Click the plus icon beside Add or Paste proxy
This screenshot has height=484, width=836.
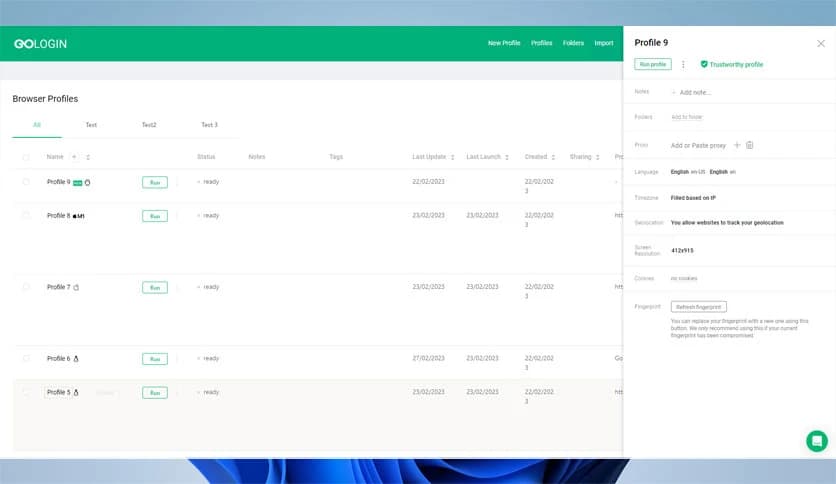pyautogui.click(x=737, y=145)
